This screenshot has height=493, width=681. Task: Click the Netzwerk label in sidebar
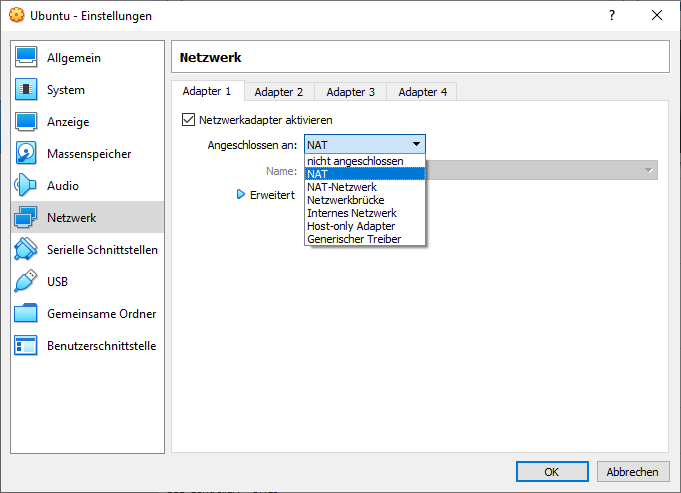click(x=72, y=218)
